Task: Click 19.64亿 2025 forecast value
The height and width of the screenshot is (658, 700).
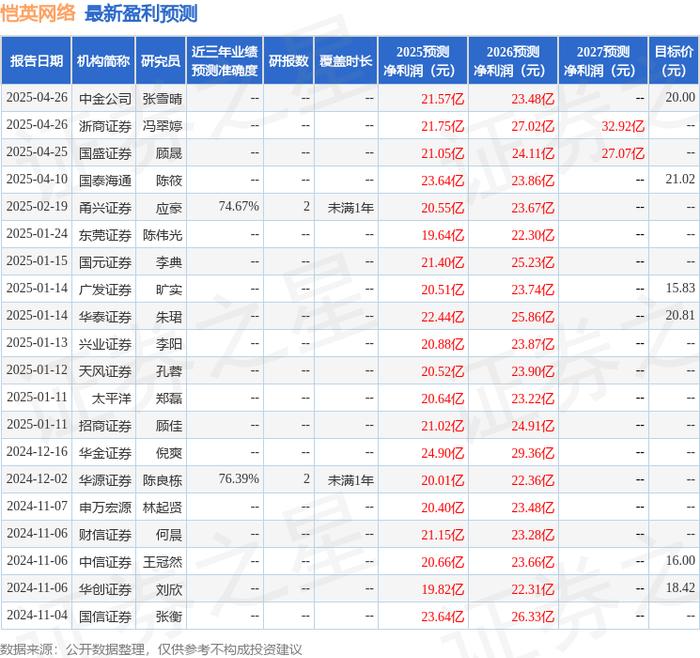Action: pyautogui.click(x=443, y=235)
